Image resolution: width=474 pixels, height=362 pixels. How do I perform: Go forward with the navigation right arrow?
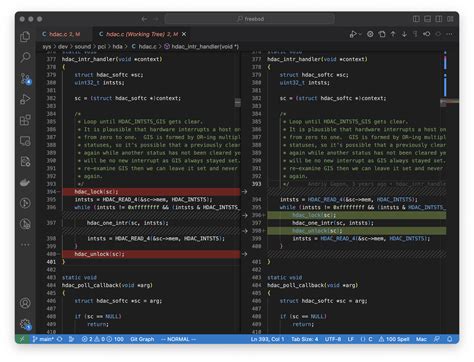[x=156, y=19]
